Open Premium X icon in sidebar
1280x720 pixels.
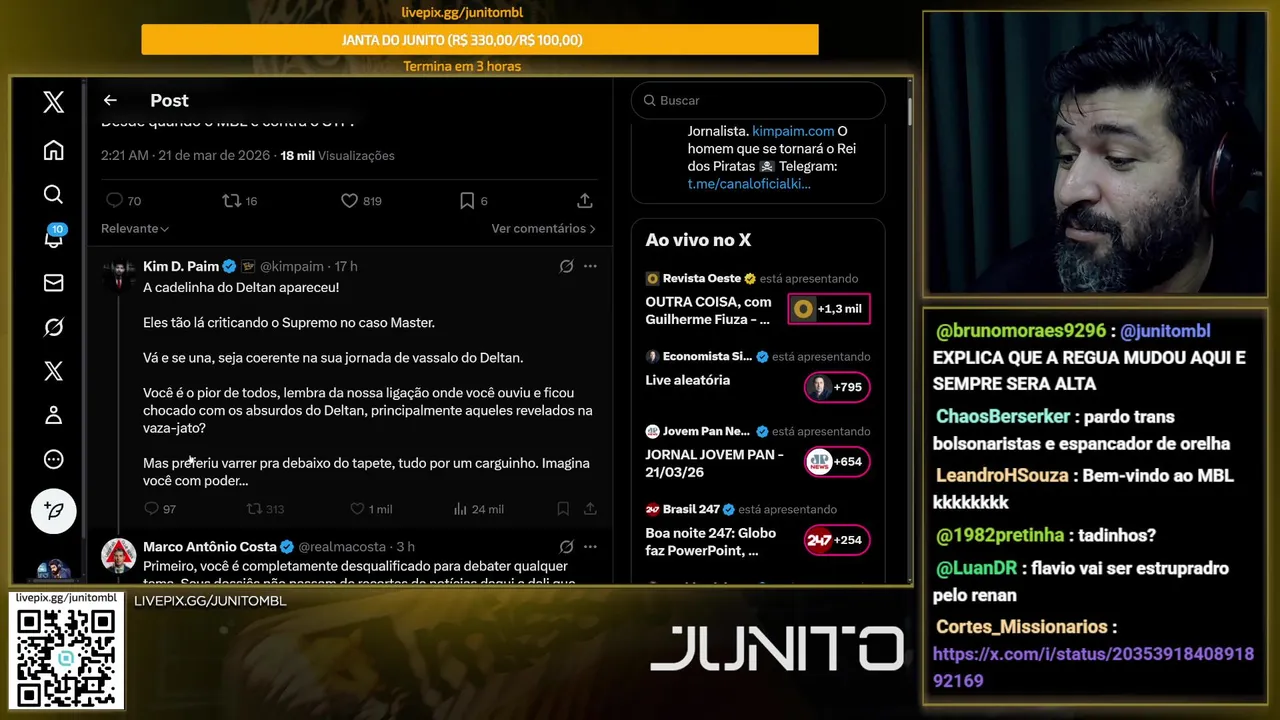point(54,371)
